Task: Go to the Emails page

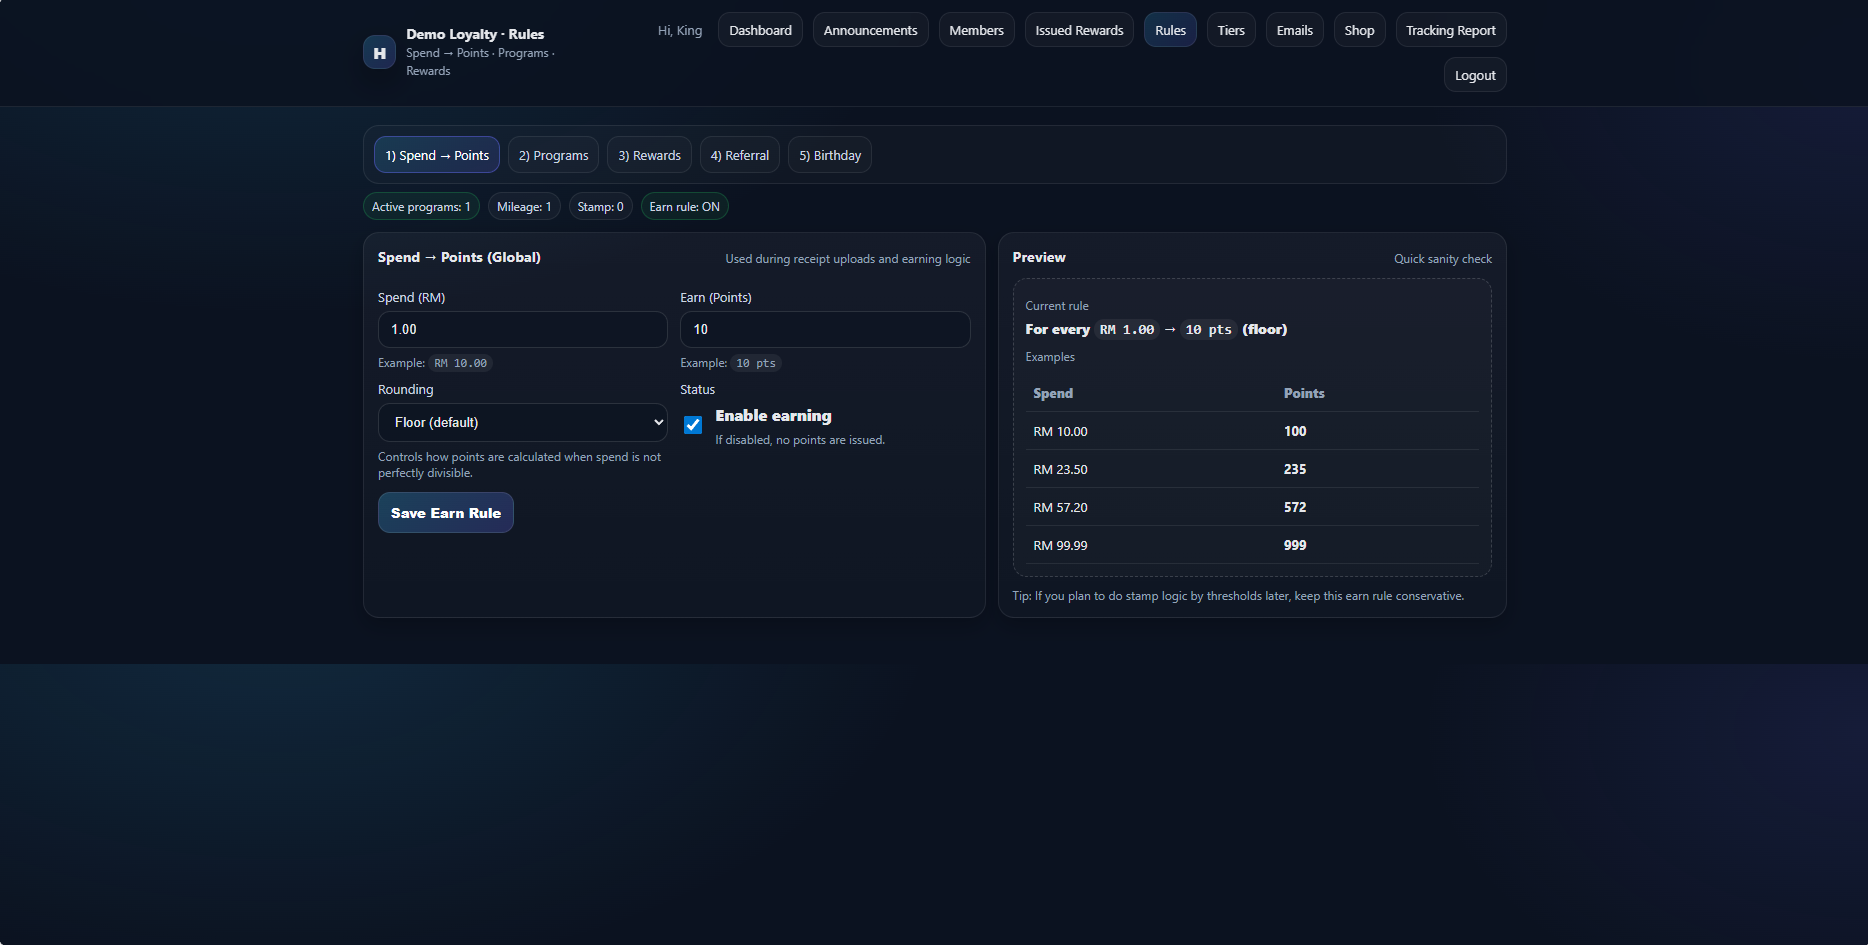Action: coord(1294,30)
